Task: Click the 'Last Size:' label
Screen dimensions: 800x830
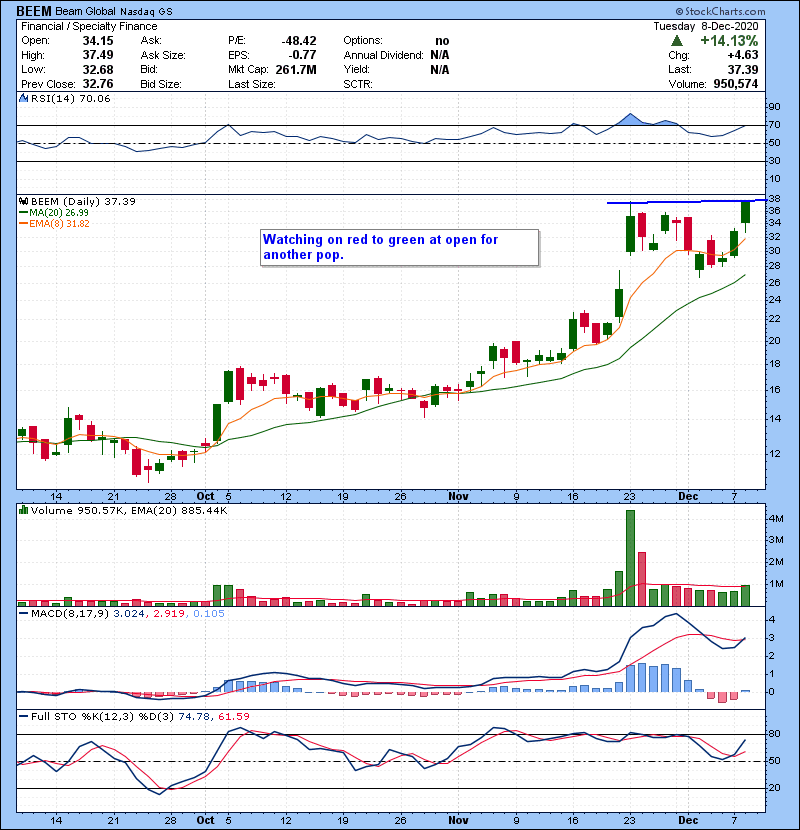Action: [251, 84]
